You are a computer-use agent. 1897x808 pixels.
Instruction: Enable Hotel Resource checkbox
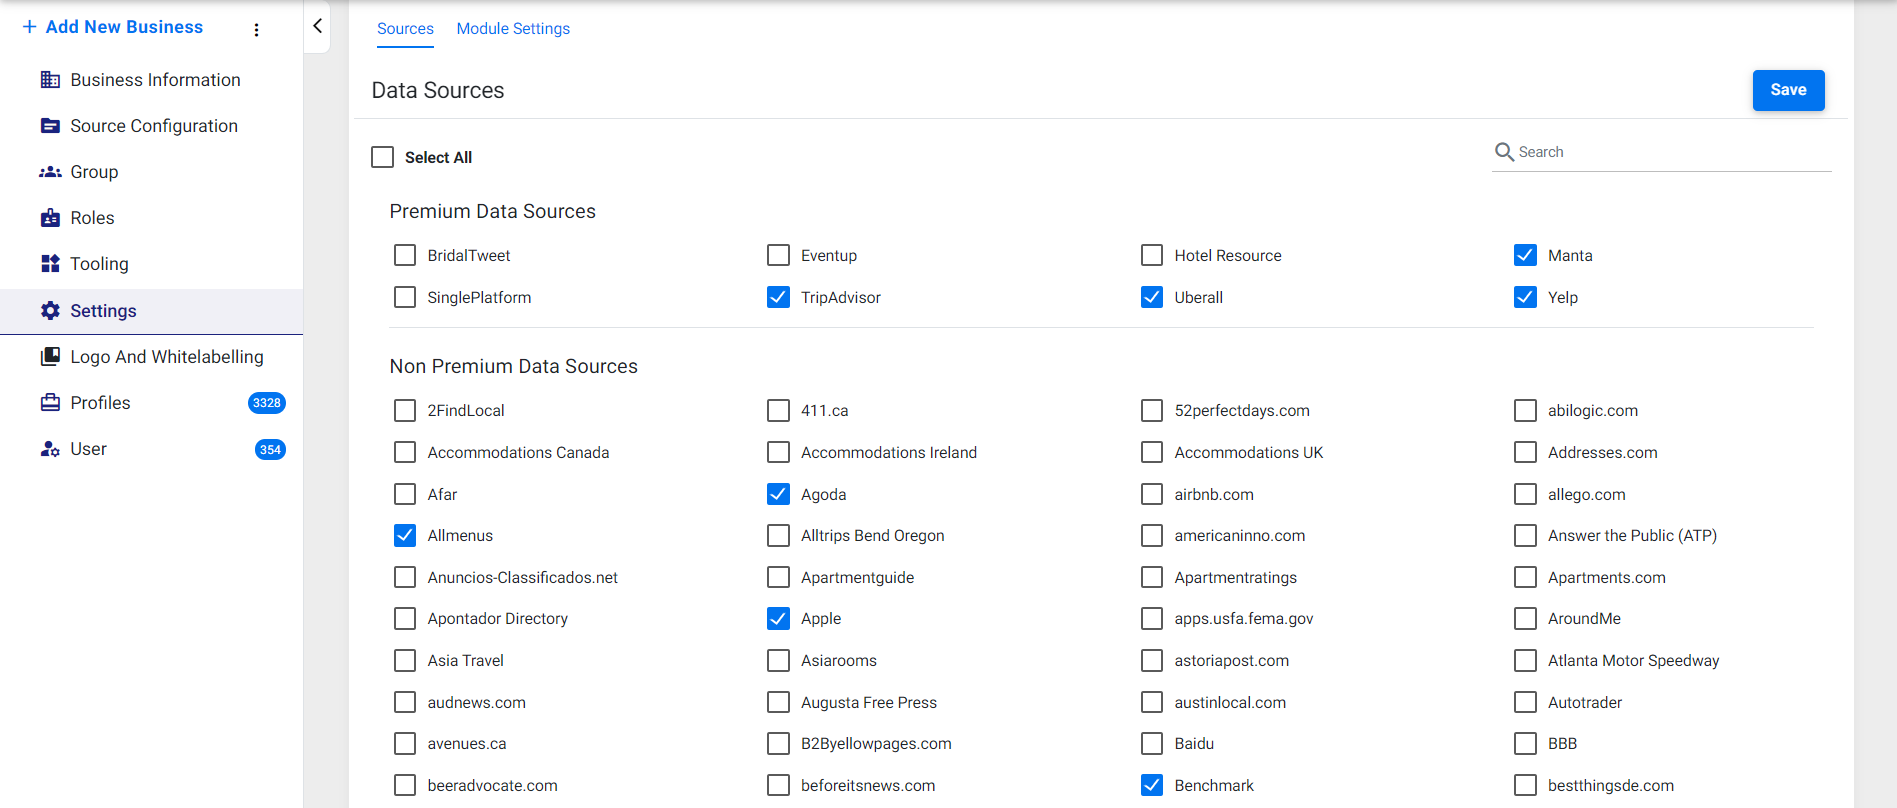pyautogui.click(x=1152, y=255)
